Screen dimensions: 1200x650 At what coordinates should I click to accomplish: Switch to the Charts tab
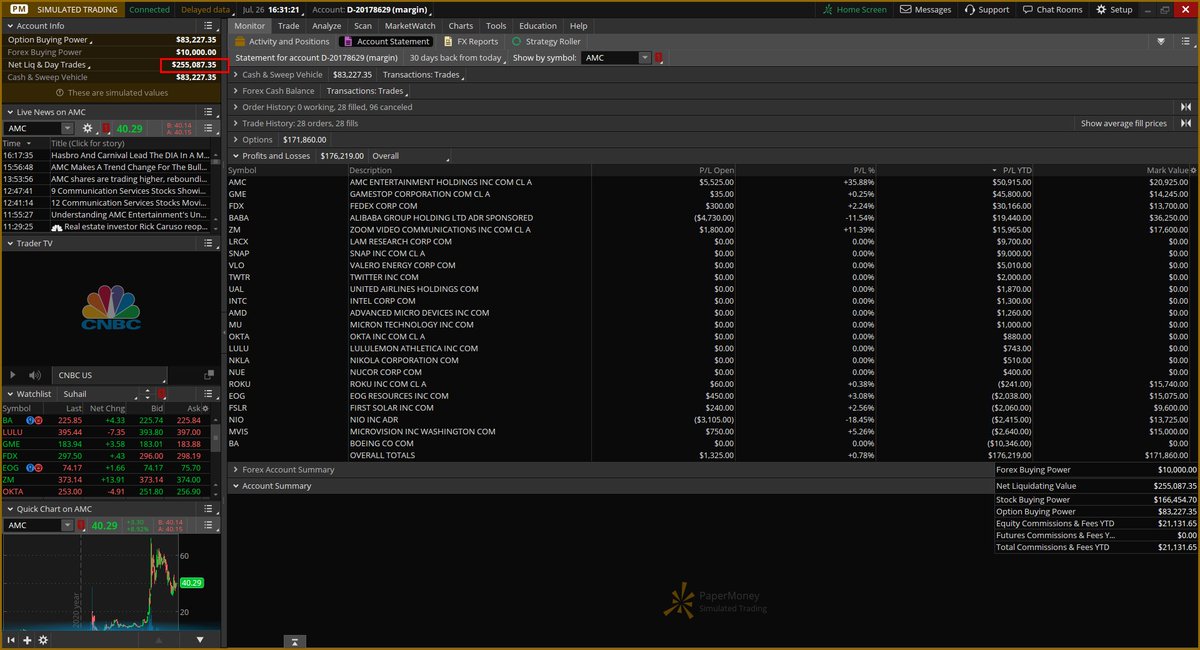click(x=461, y=26)
